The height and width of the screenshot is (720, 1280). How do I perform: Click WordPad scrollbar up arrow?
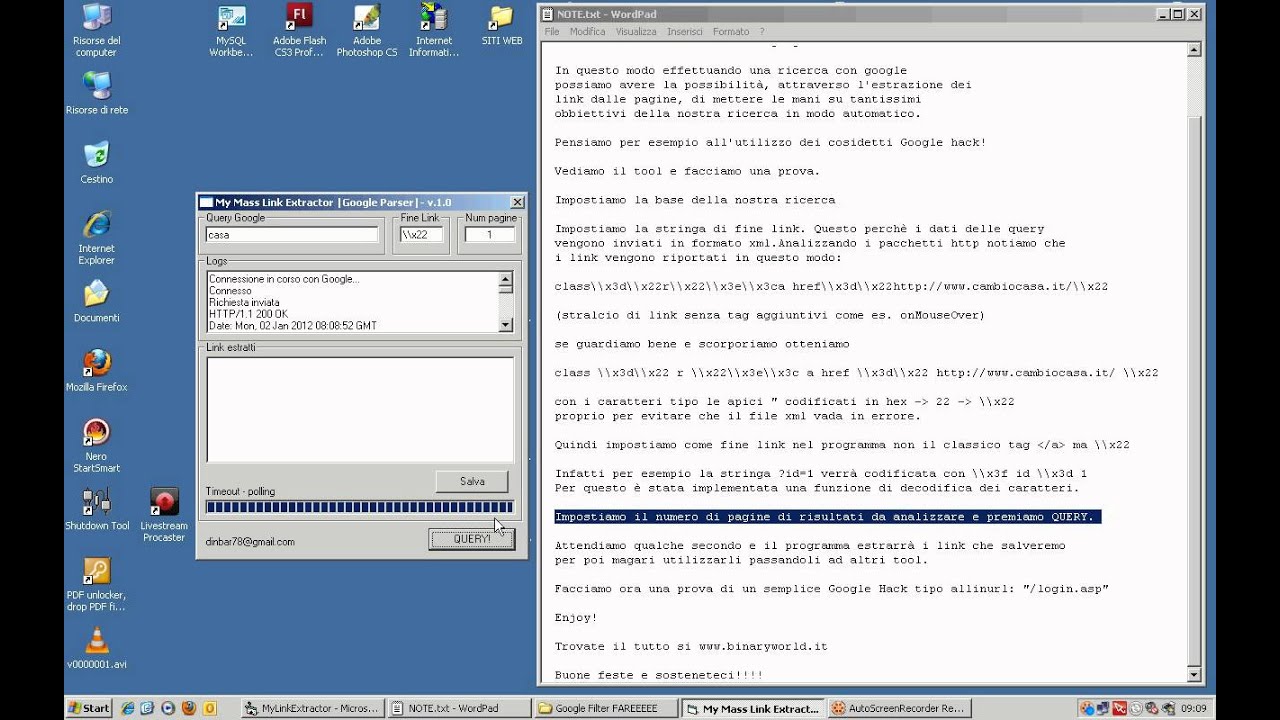pyautogui.click(x=1193, y=50)
